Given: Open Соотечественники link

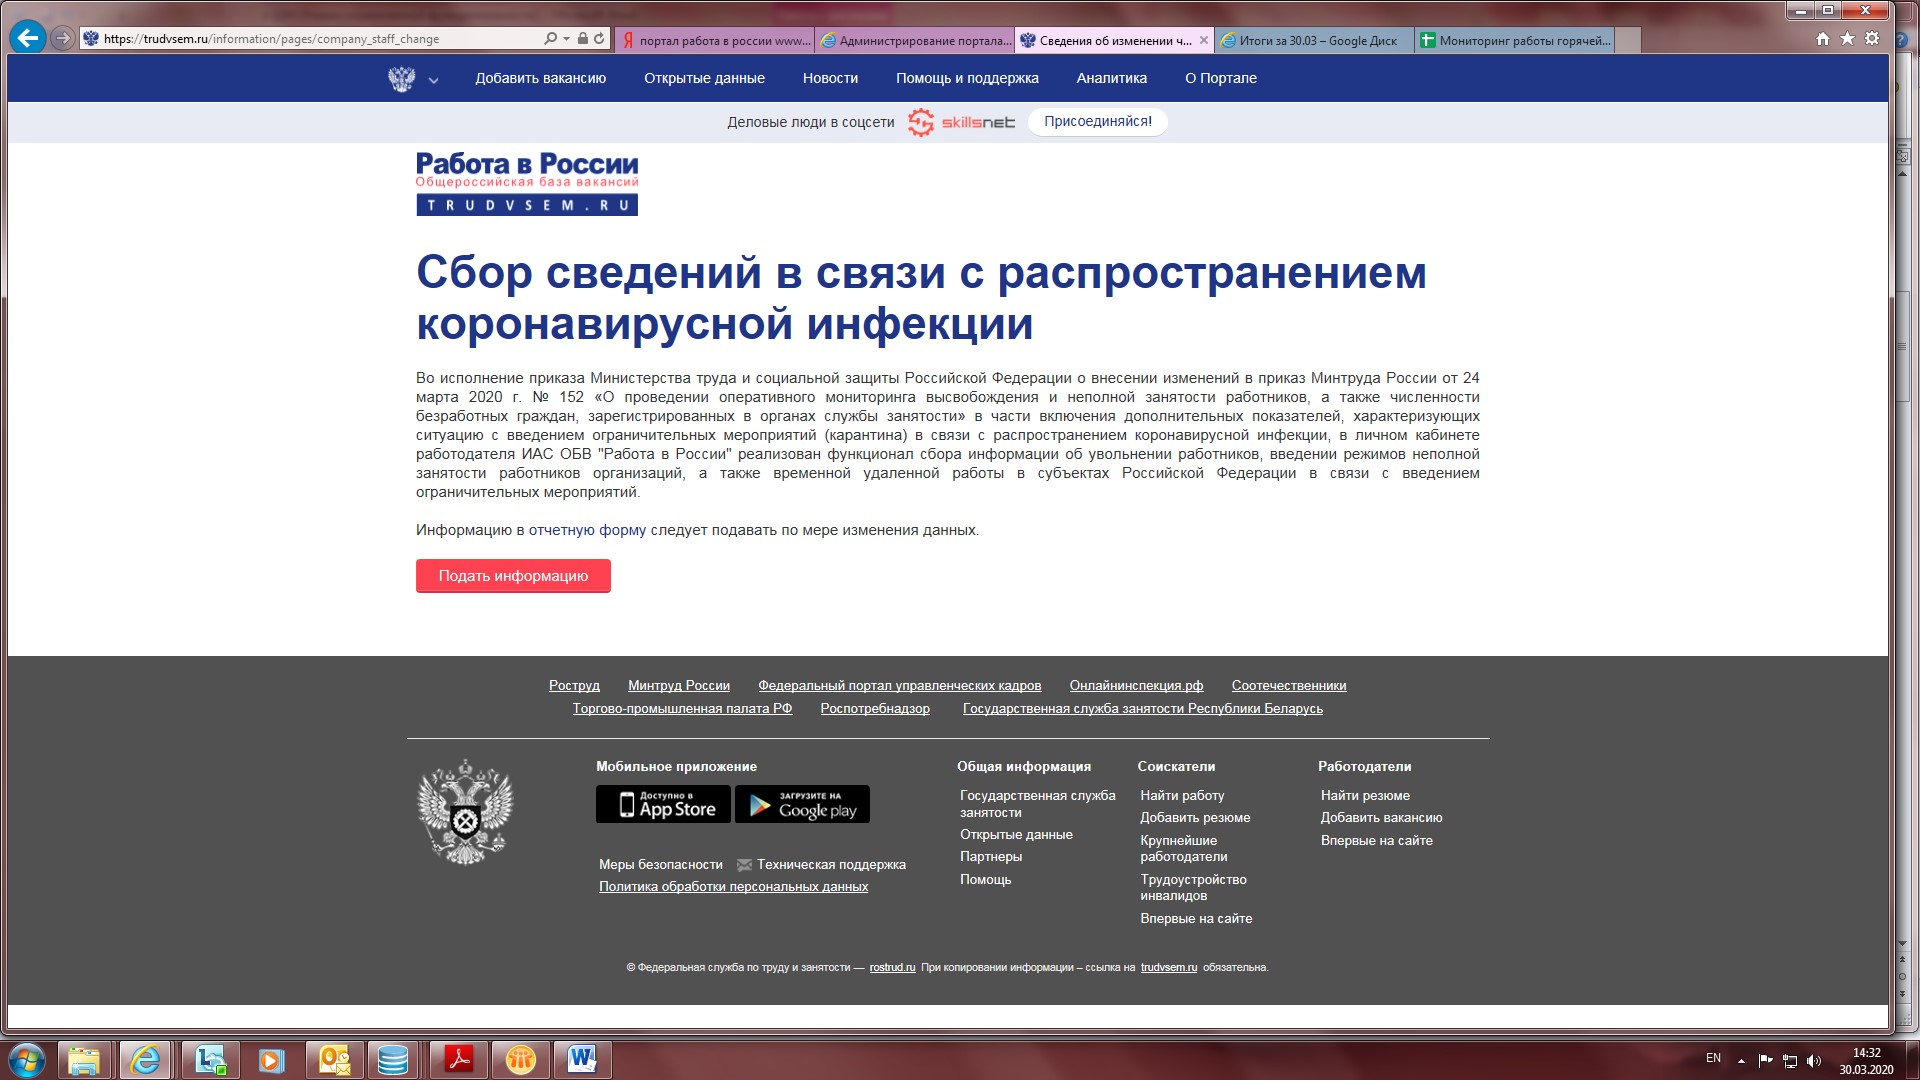Looking at the screenshot, I should coord(1289,686).
